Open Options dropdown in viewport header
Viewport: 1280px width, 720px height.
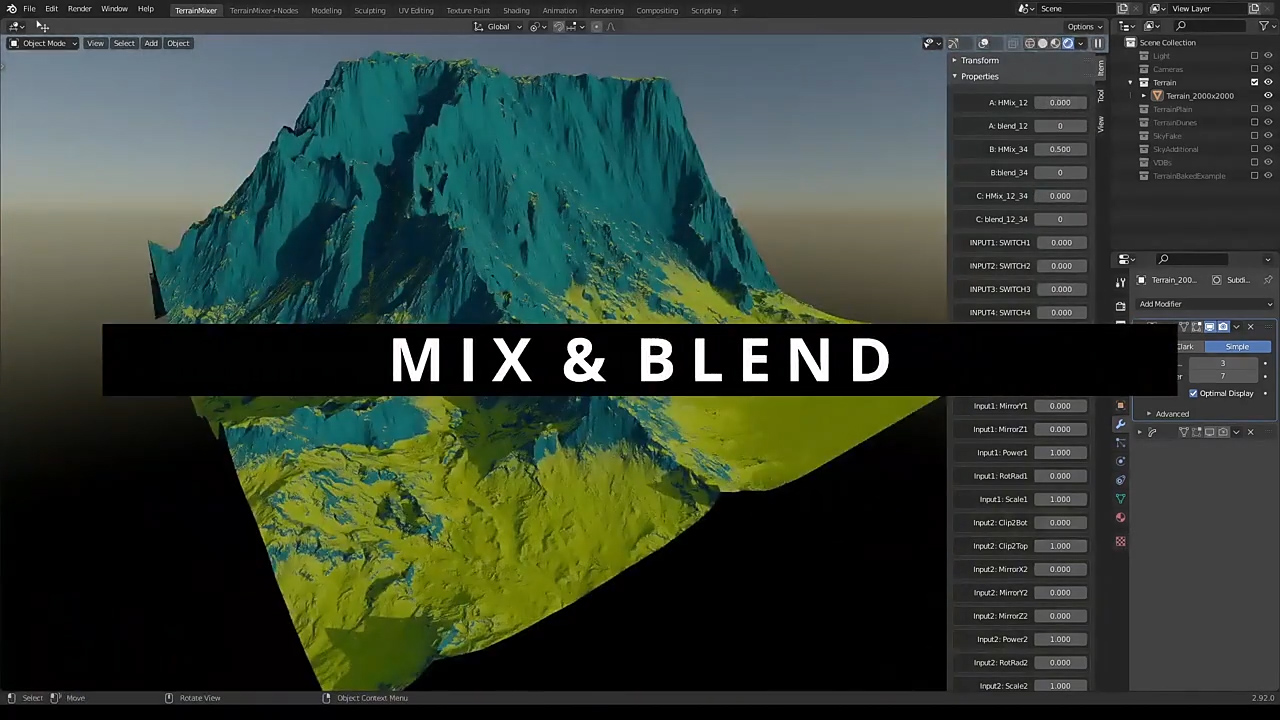(1084, 27)
